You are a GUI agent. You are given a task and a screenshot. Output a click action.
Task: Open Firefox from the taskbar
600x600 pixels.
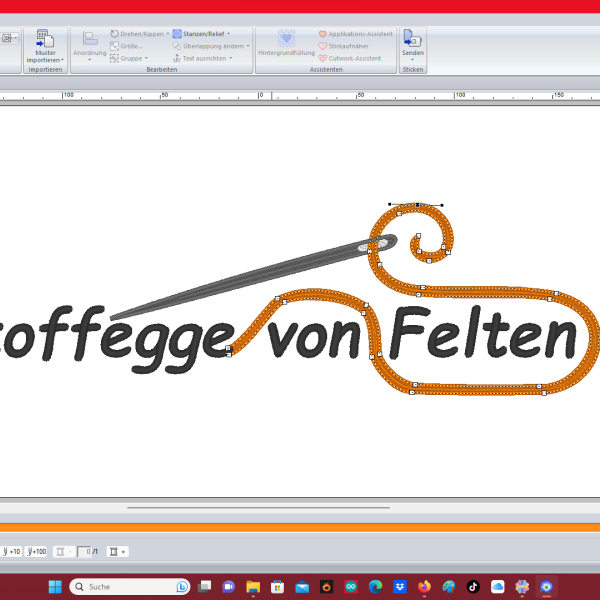[424, 586]
